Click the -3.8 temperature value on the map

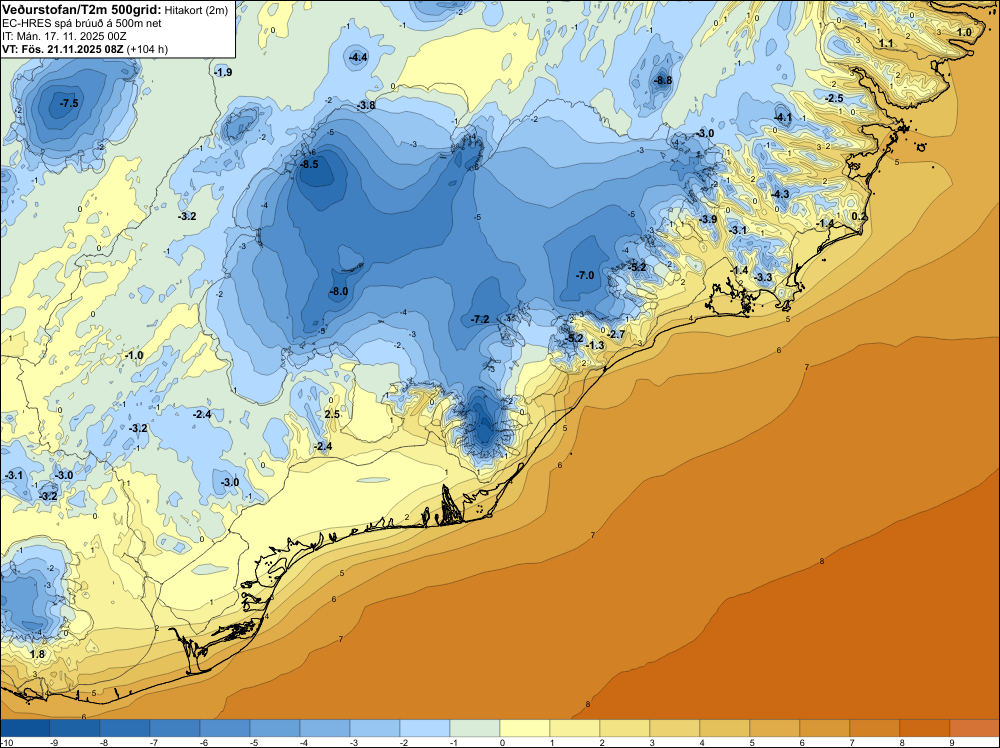tap(366, 105)
